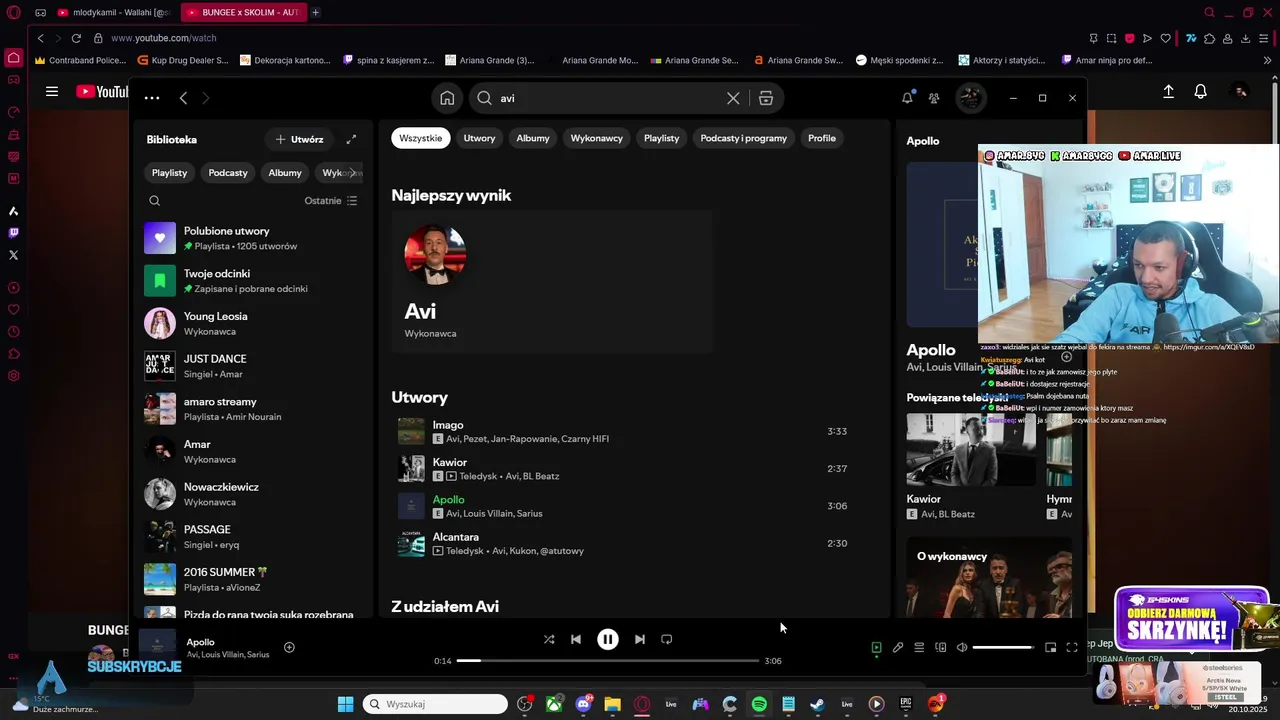Switch to the mlodykamil browser tab
The image size is (1280, 720).
pos(113,12)
